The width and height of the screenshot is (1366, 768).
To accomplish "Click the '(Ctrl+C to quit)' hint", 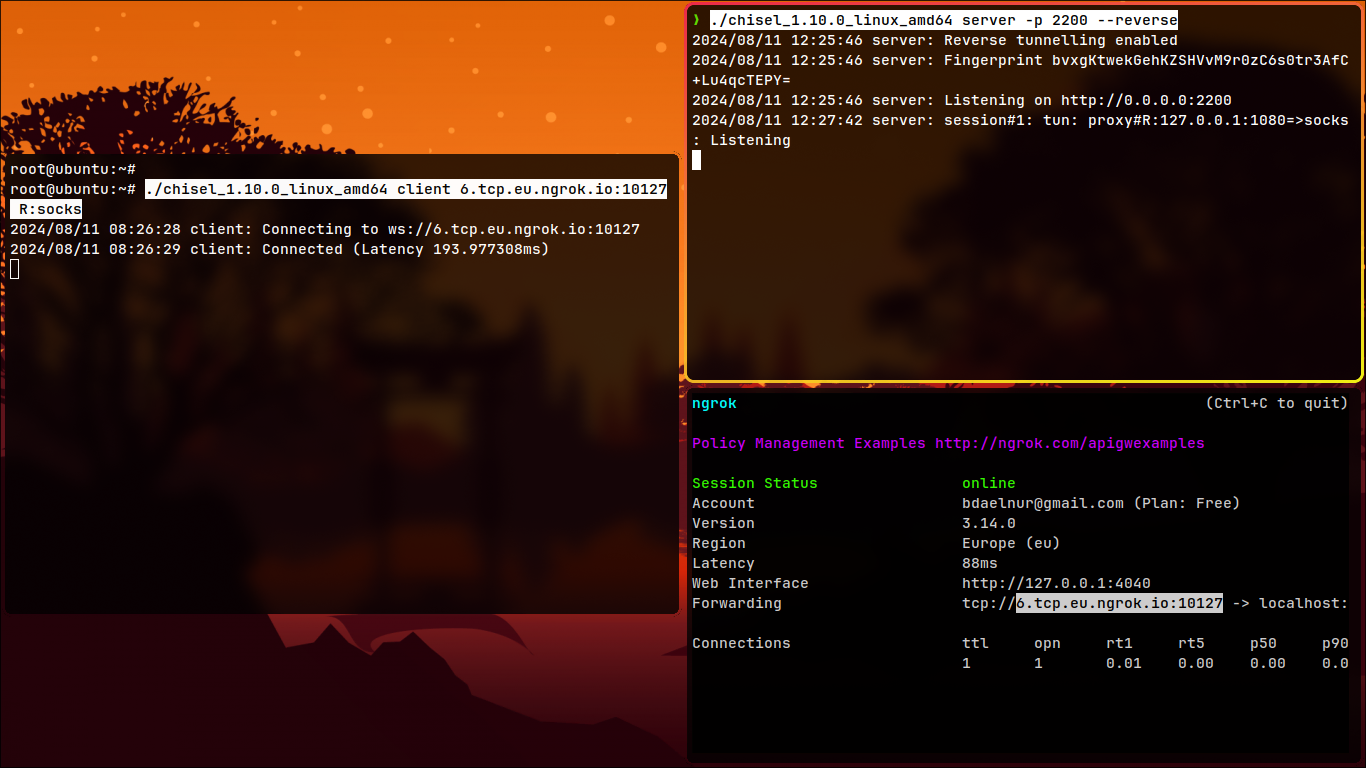I will pyautogui.click(x=1276, y=403).
